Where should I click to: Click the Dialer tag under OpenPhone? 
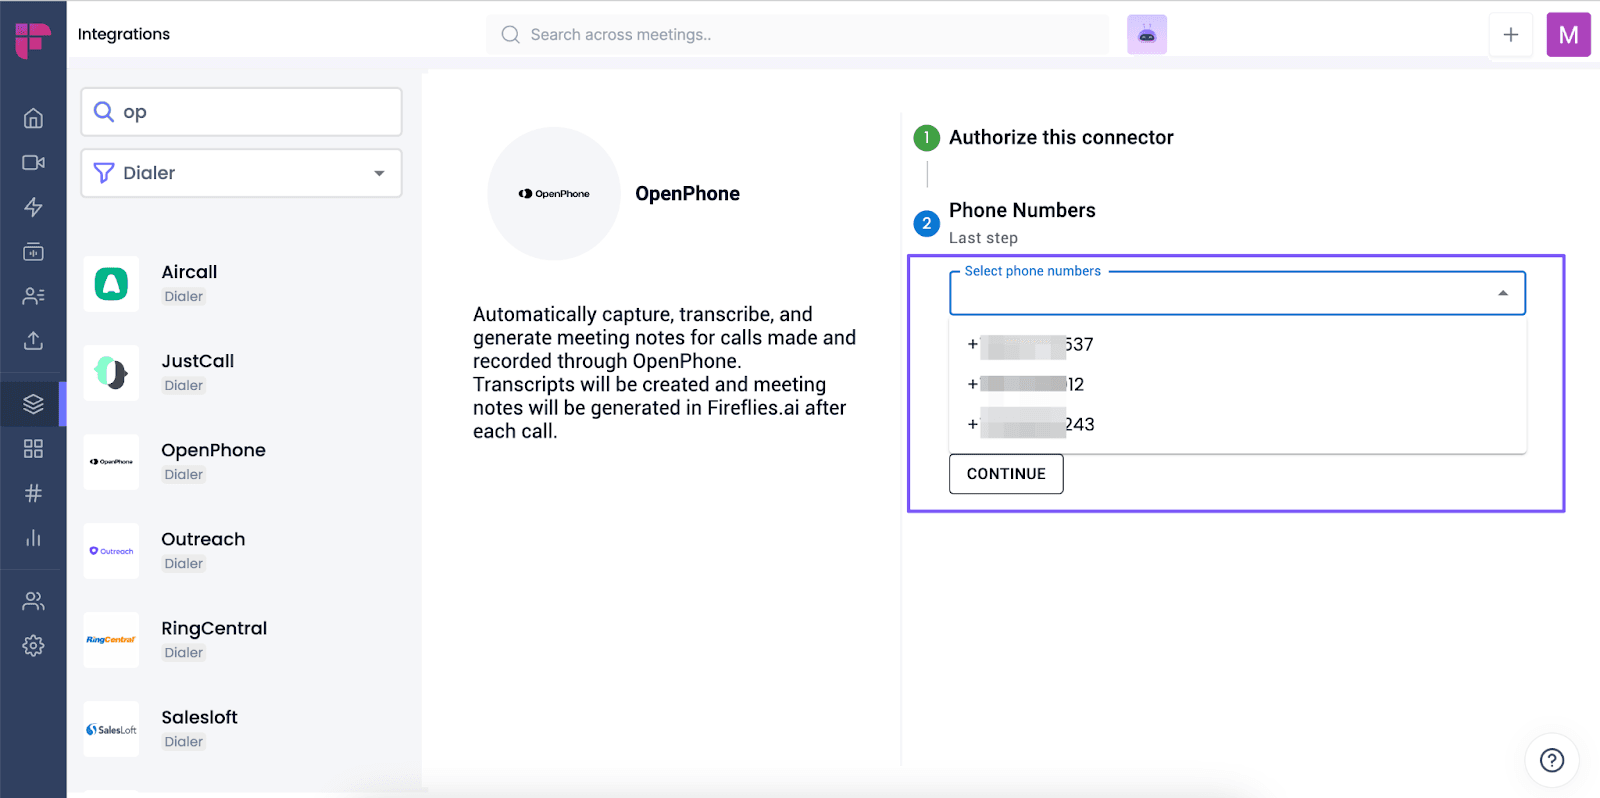tap(184, 474)
